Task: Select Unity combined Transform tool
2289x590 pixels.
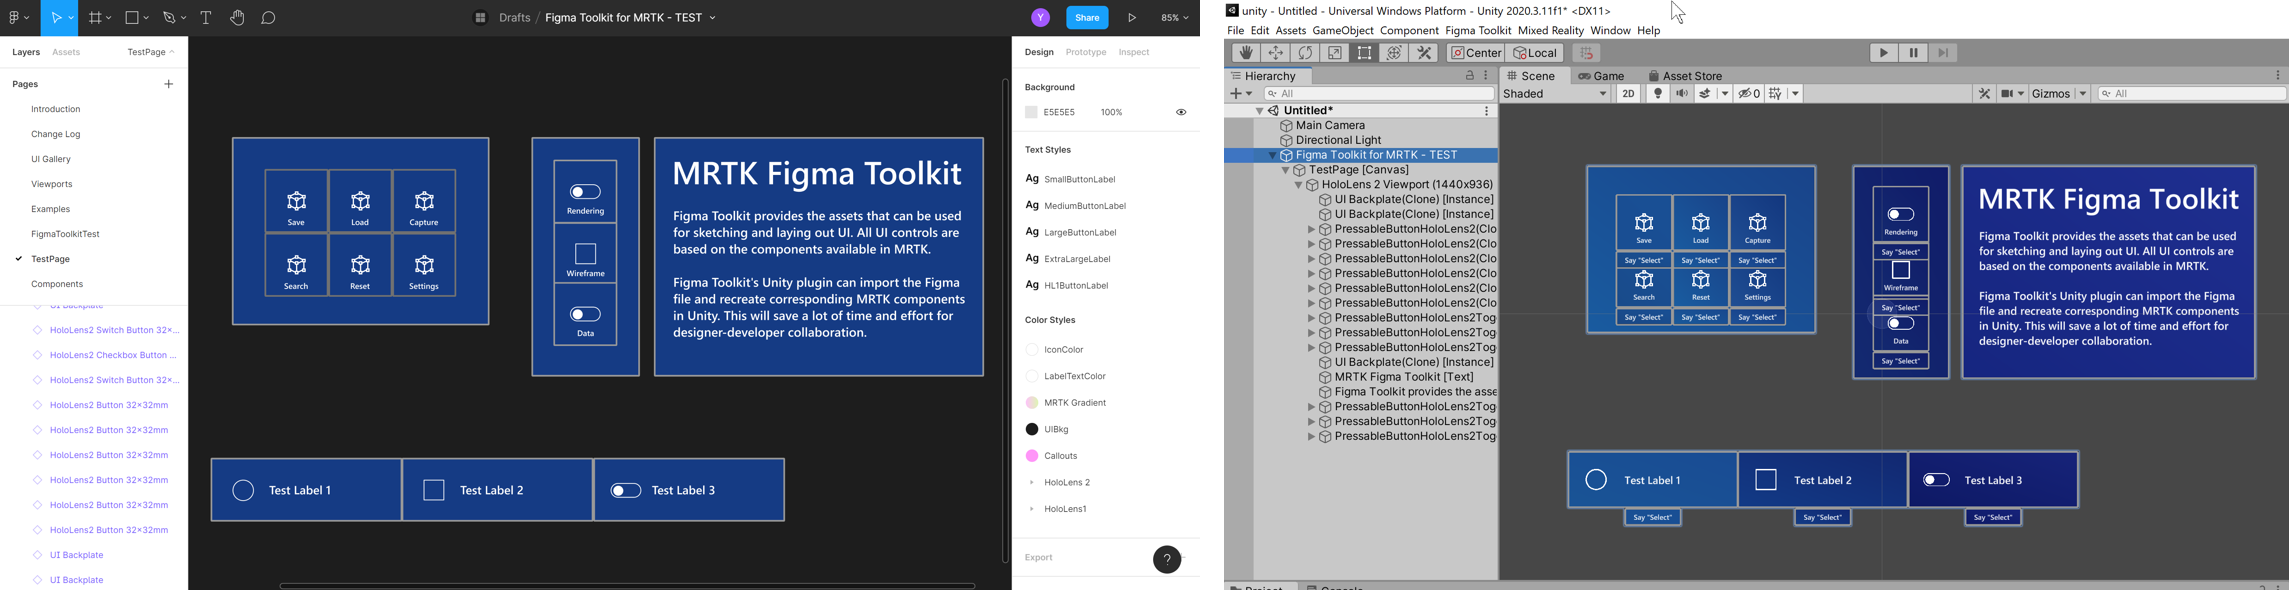Action: pos(1395,53)
